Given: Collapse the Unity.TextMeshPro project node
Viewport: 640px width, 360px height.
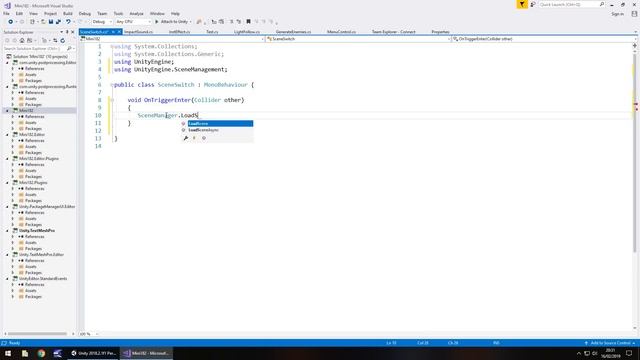Looking at the screenshot, I should (7, 231).
